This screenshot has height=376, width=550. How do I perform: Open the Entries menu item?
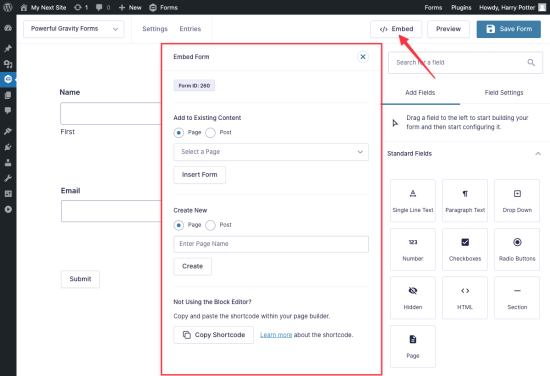pos(190,29)
